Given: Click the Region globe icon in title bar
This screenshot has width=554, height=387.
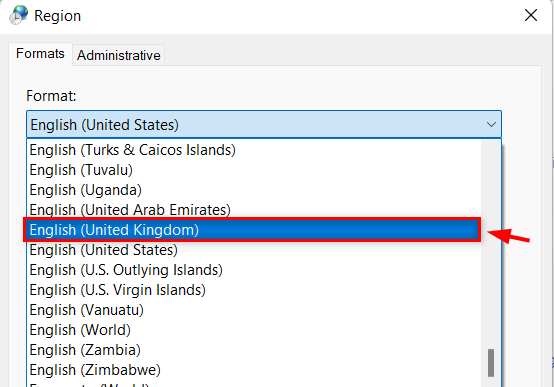Looking at the screenshot, I should tap(18, 15).
